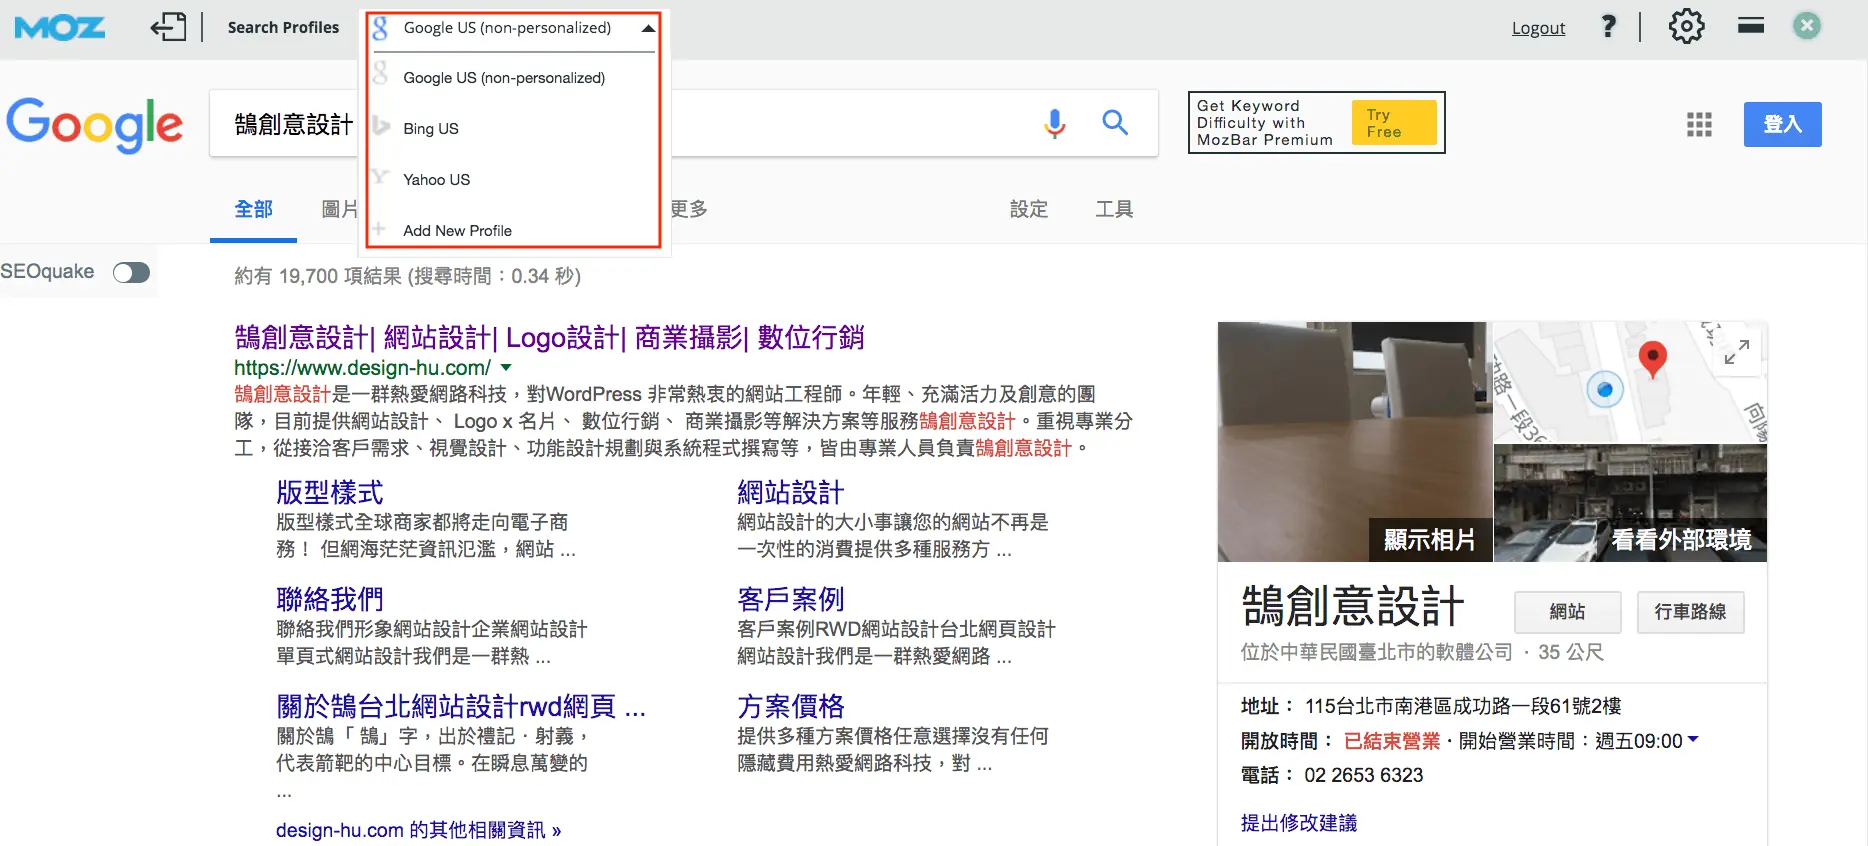Expand the design-hu.com URL options arrow

pyautogui.click(x=506, y=368)
